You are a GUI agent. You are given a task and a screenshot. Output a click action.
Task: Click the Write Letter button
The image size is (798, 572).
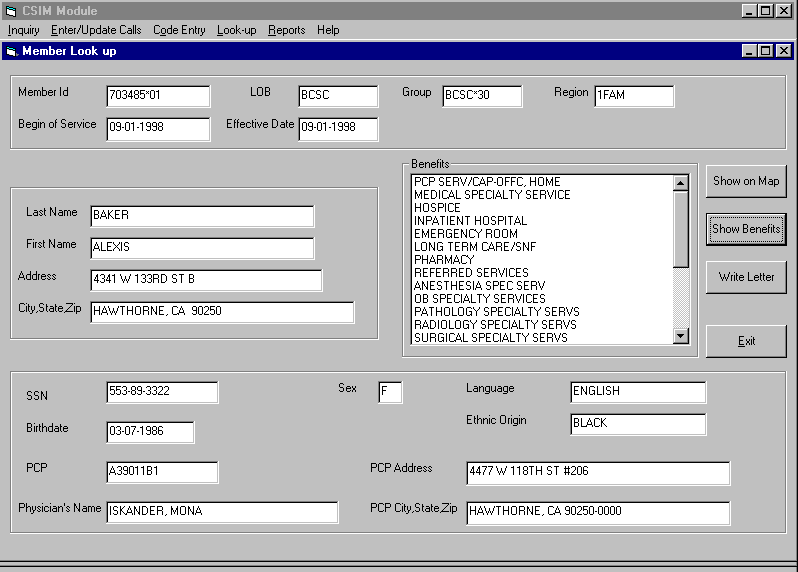click(746, 277)
